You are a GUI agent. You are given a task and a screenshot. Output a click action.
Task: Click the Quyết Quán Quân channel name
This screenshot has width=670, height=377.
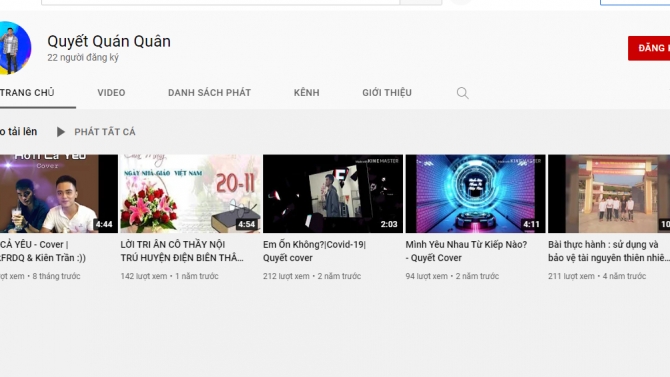click(109, 41)
